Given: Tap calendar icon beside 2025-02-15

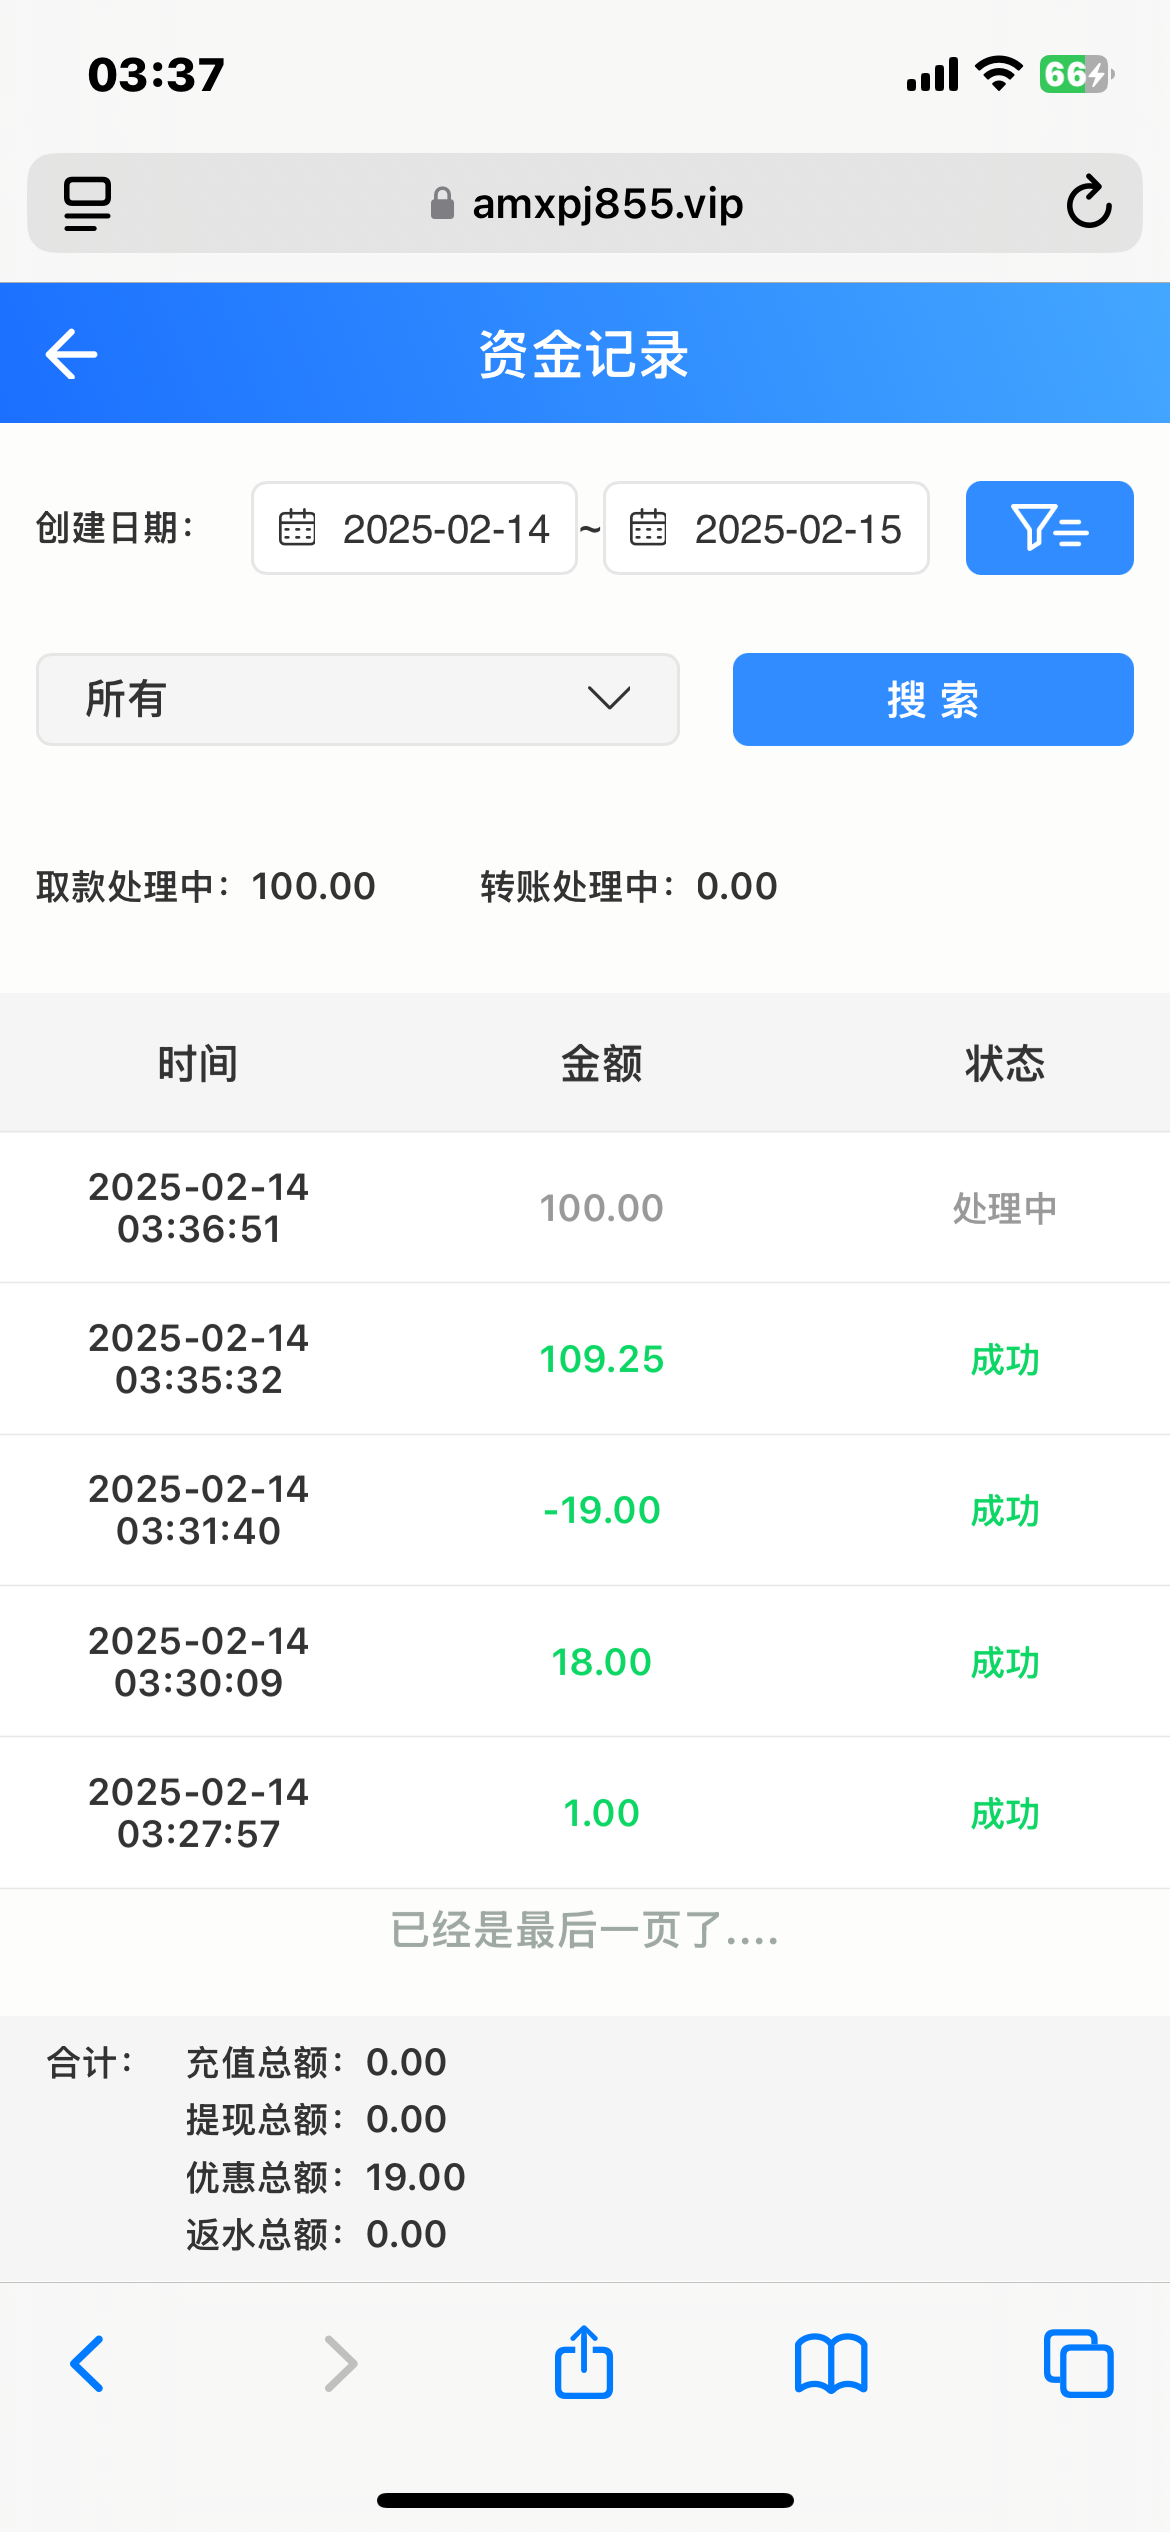Looking at the screenshot, I should [648, 528].
